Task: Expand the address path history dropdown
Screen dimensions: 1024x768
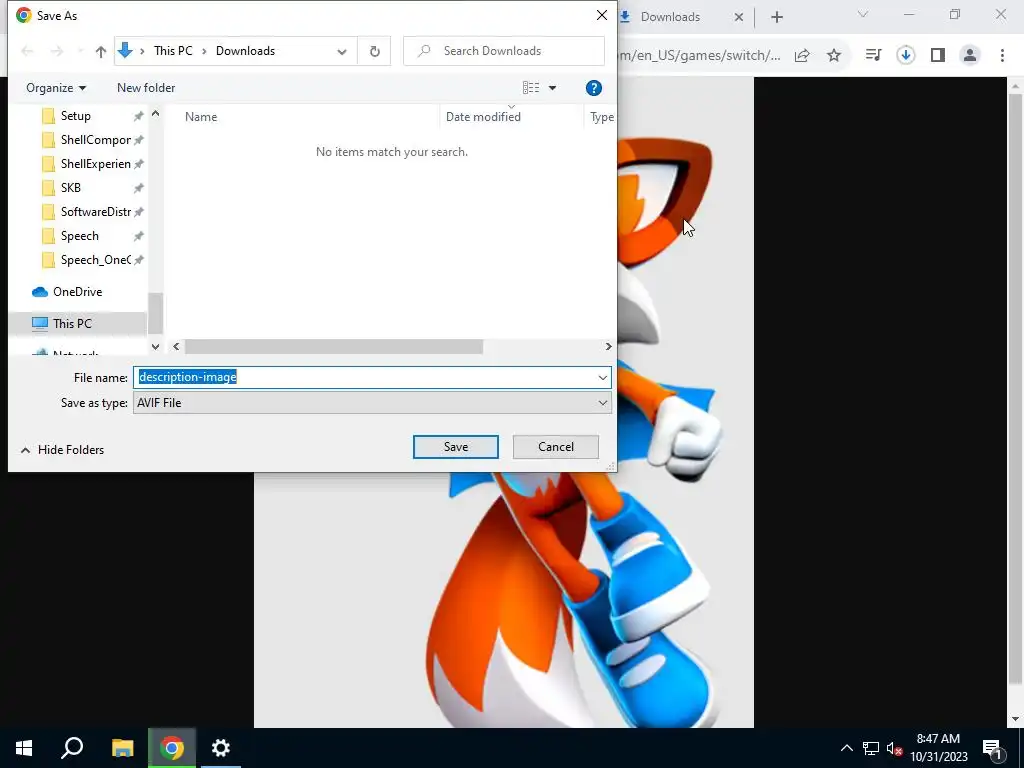Action: 342,52
